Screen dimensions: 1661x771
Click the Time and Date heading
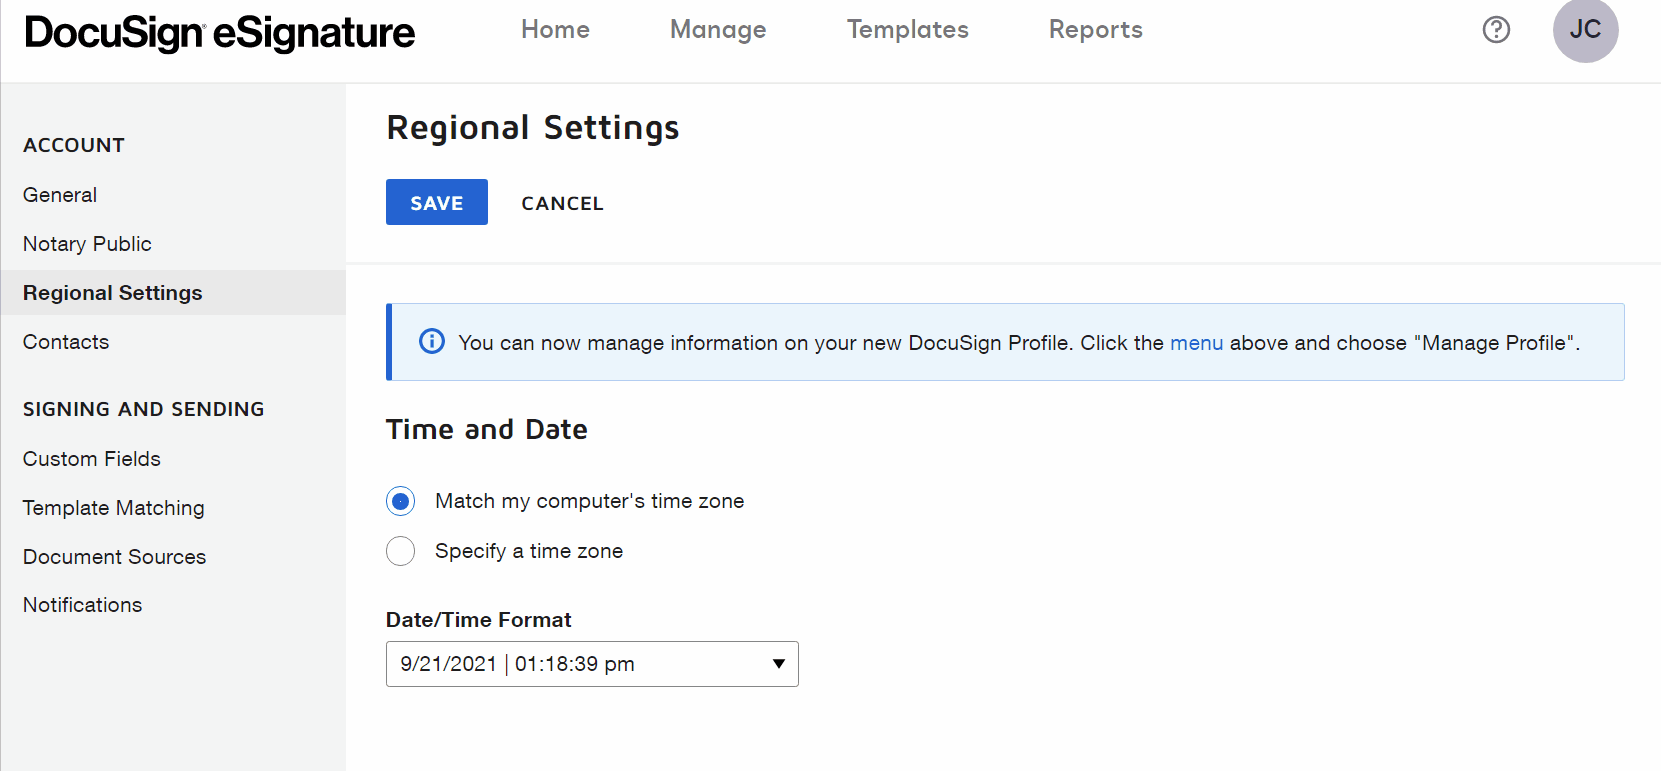[x=487, y=430]
